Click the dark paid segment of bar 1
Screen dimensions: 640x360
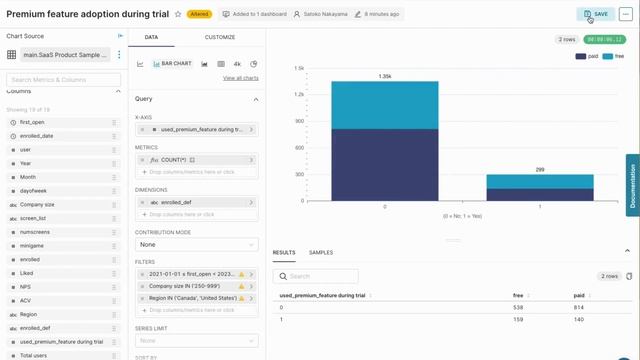tap(540, 195)
